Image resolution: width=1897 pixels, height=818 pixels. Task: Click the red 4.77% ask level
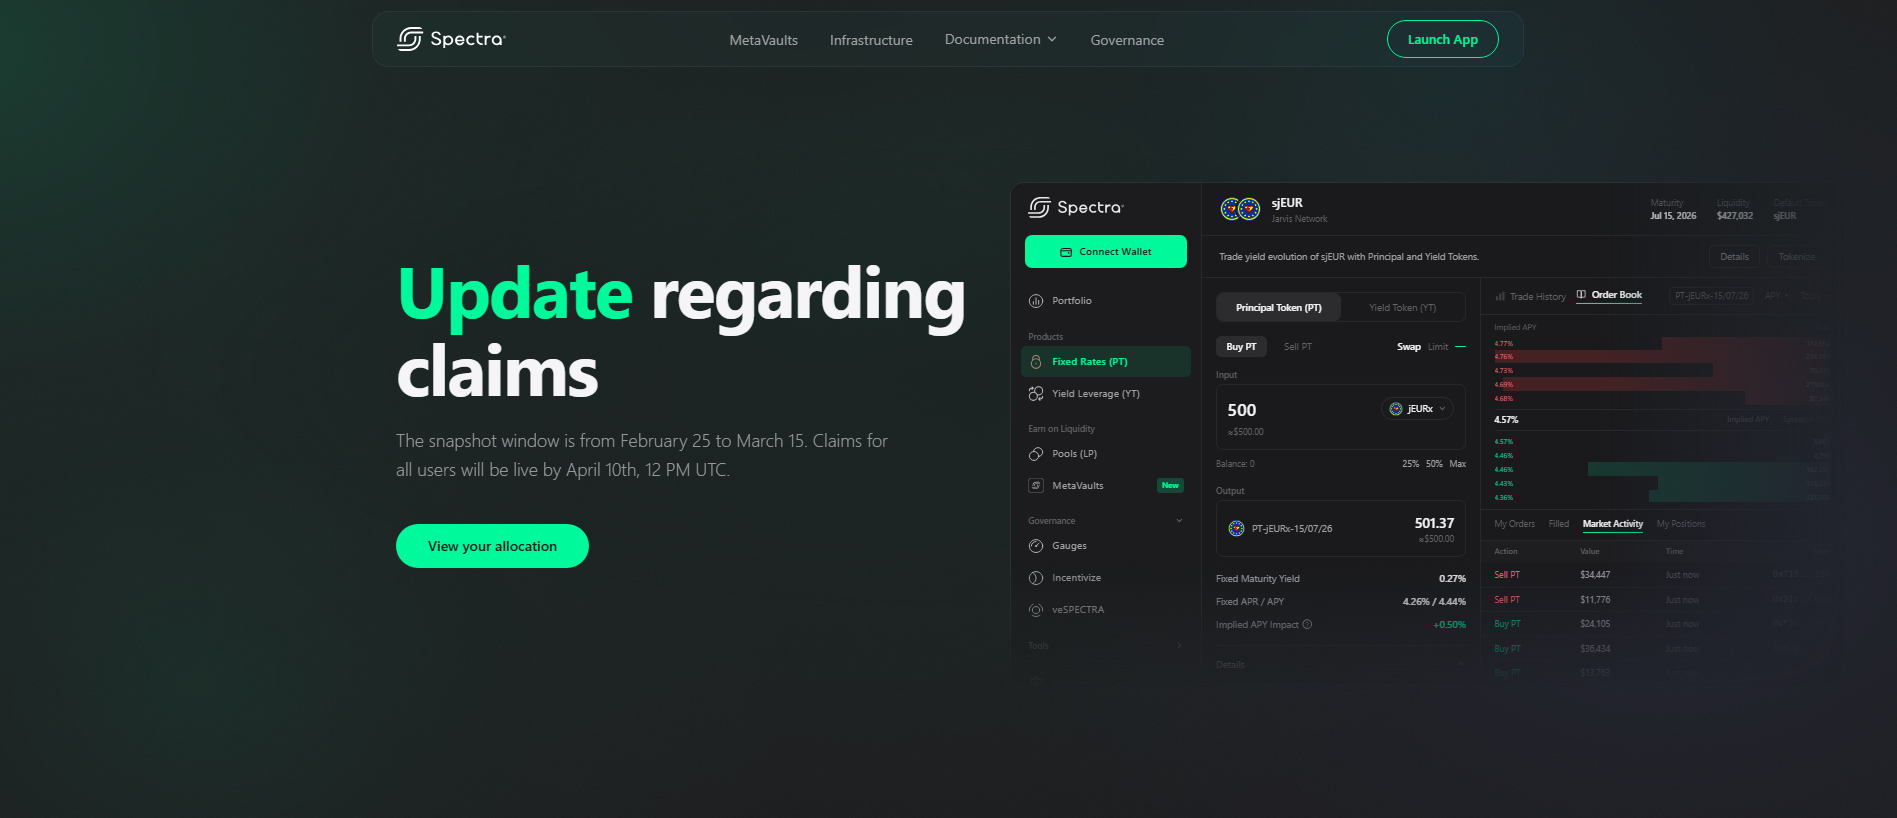click(1503, 343)
